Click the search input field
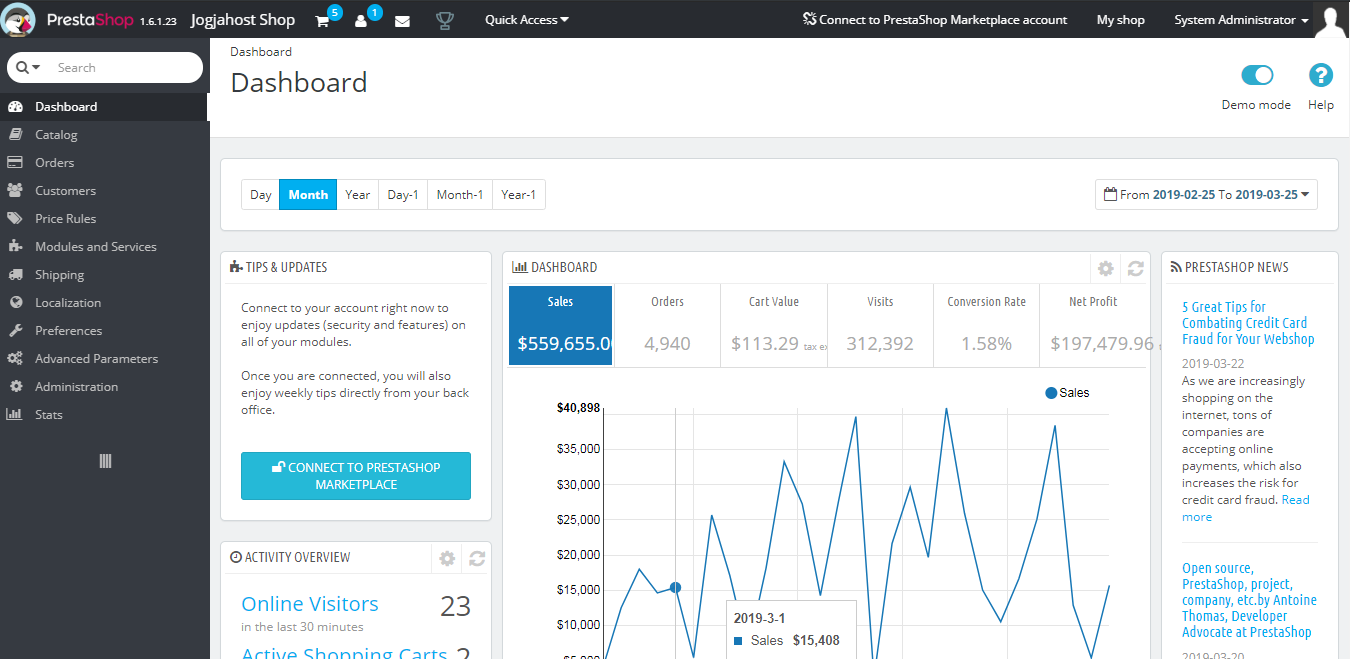The width and height of the screenshot is (1350, 659). click(120, 68)
